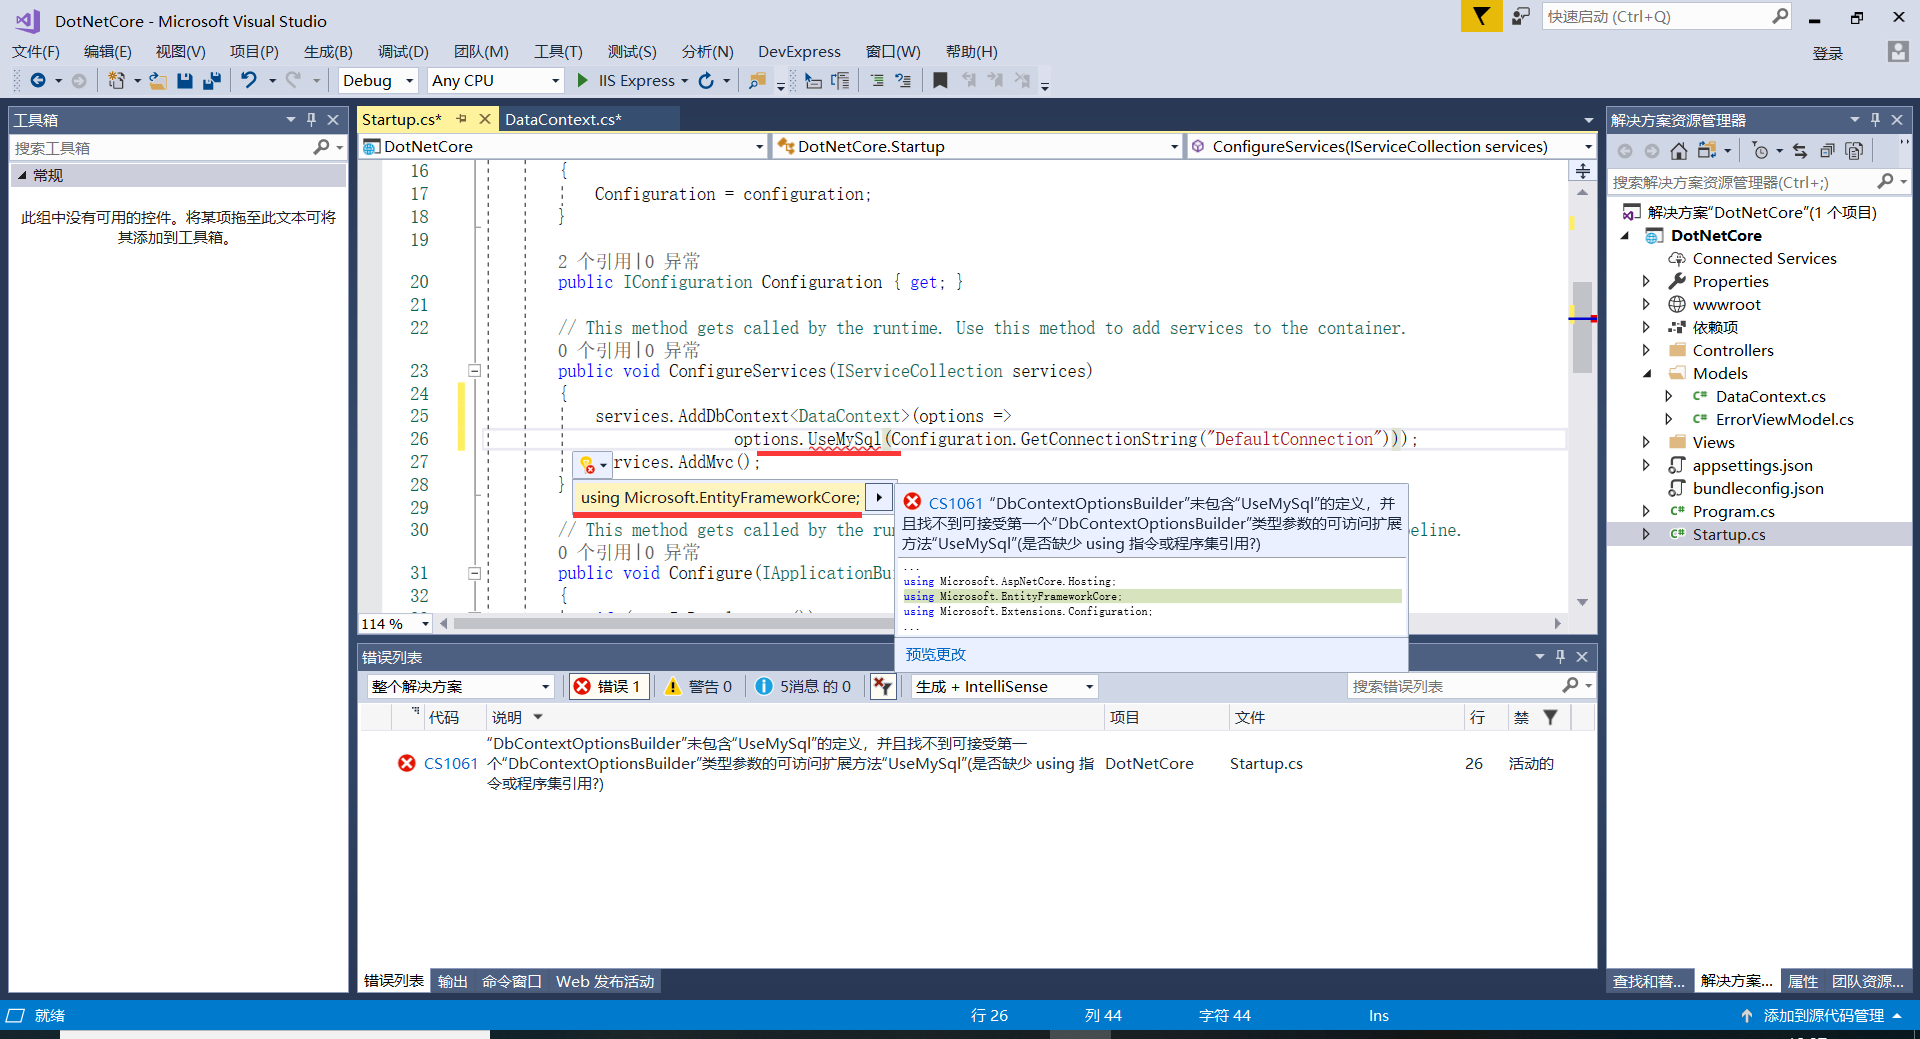Uncomment selected lines using the toolbar icon
Viewport: 1920px width, 1039px height.
903,81
